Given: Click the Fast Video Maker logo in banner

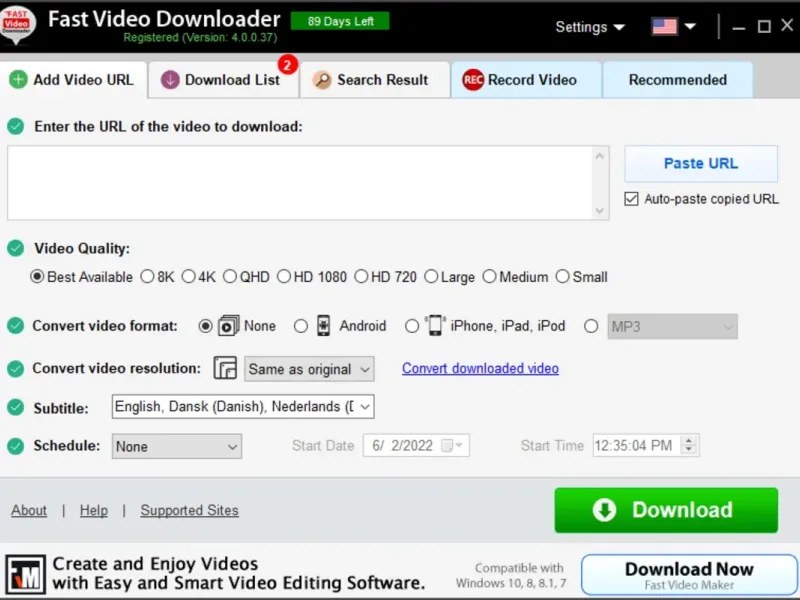Looking at the screenshot, I should (x=26, y=574).
